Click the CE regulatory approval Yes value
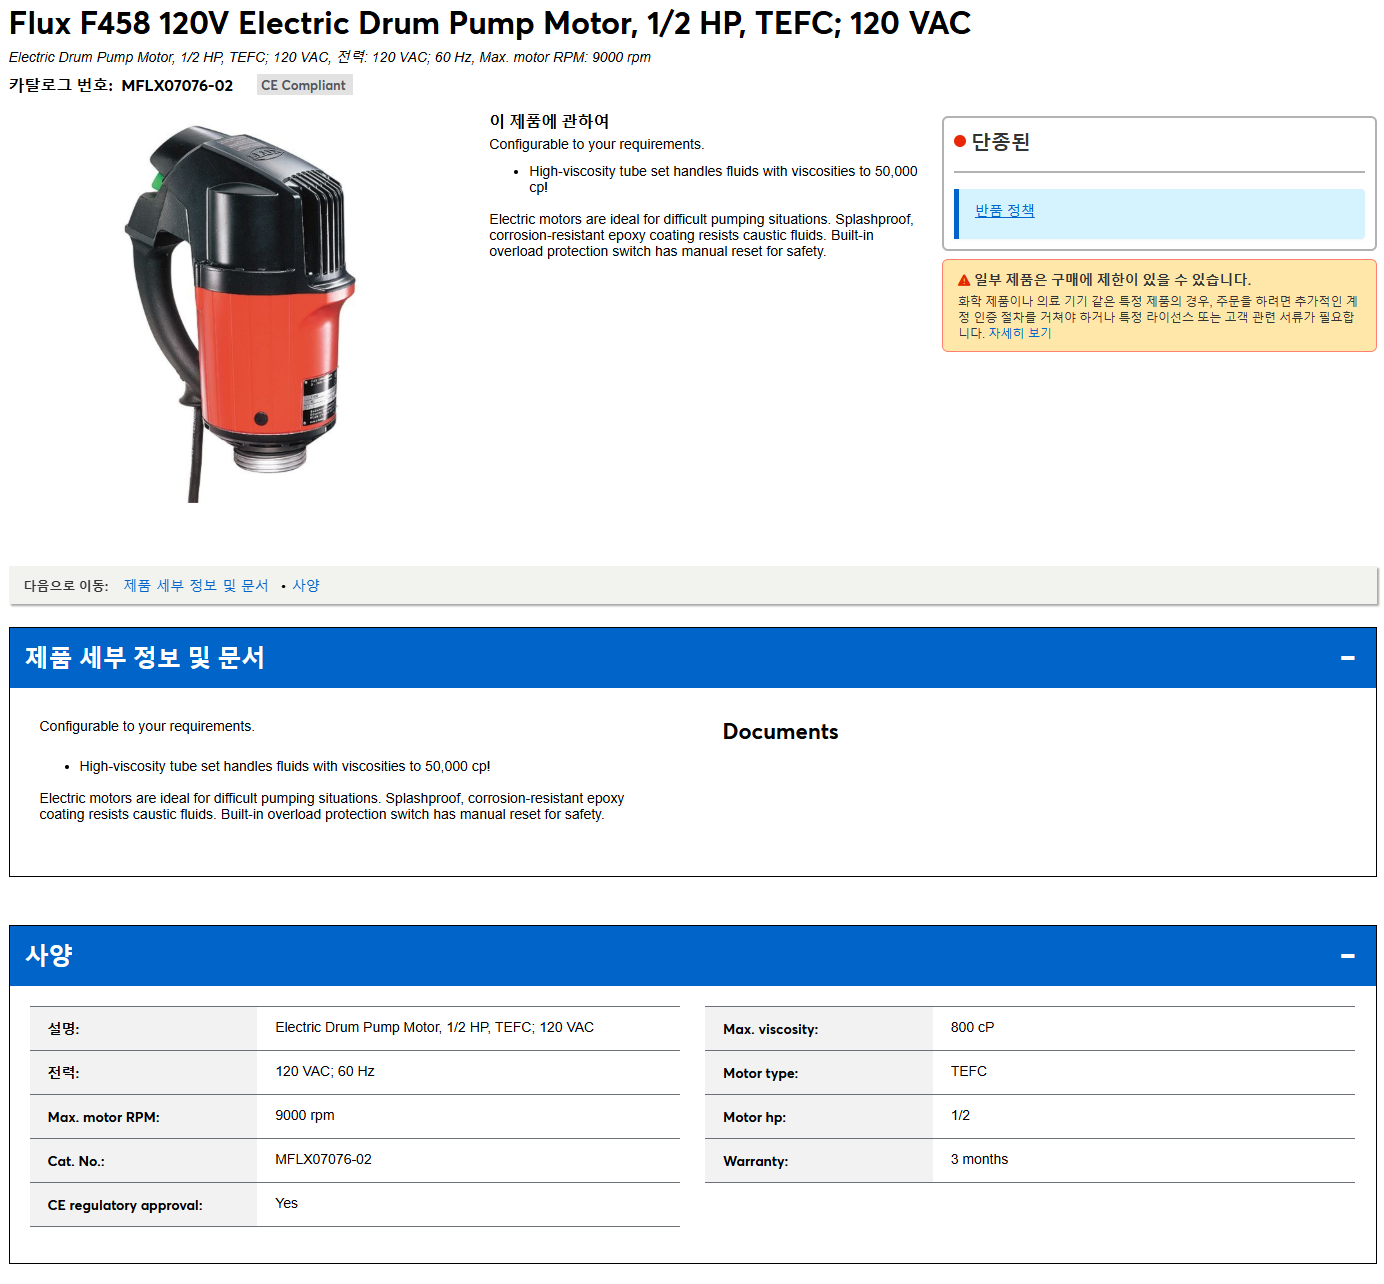Screen dimensions: 1384x1284 click(x=286, y=1204)
